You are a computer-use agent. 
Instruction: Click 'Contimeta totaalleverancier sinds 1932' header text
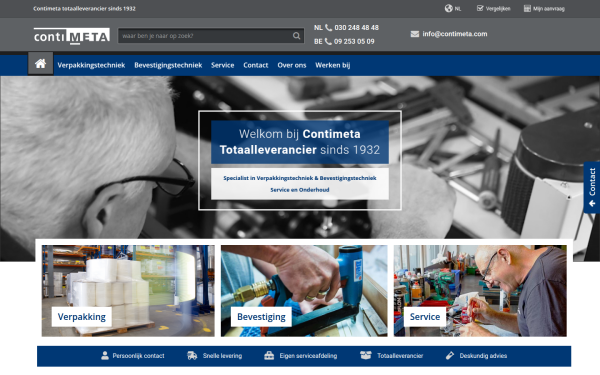[84, 8]
